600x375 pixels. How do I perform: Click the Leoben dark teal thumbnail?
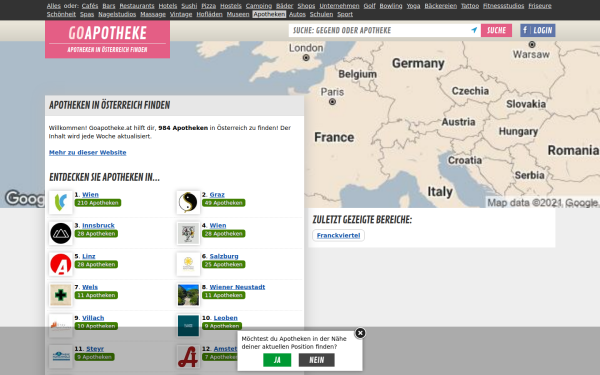(x=188, y=326)
